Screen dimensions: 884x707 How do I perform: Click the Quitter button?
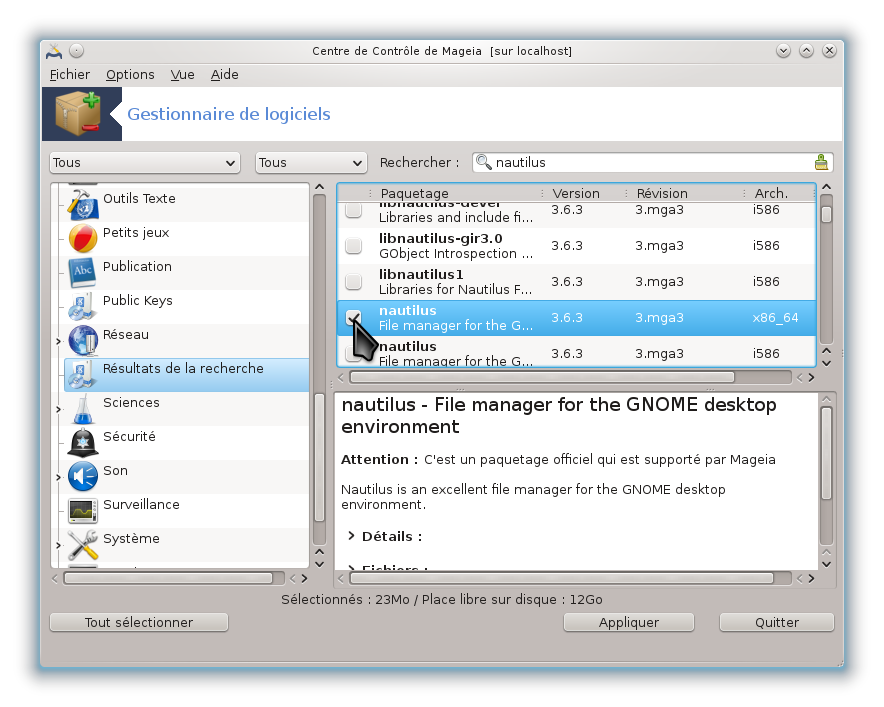(x=776, y=622)
